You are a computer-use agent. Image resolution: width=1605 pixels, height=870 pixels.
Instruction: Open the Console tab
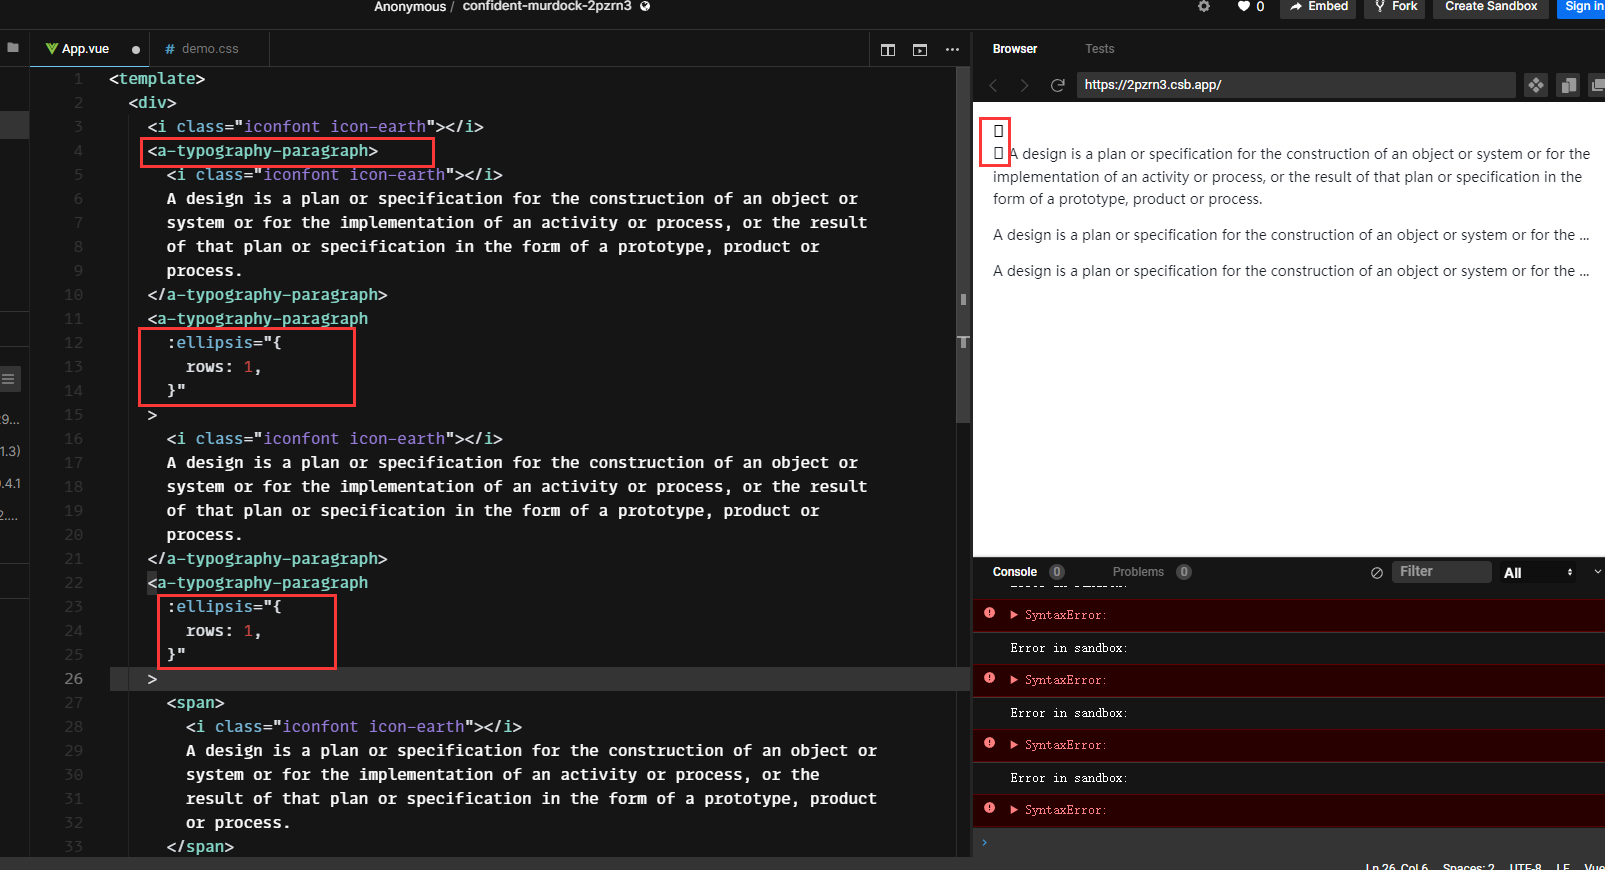coord(1015,572)
